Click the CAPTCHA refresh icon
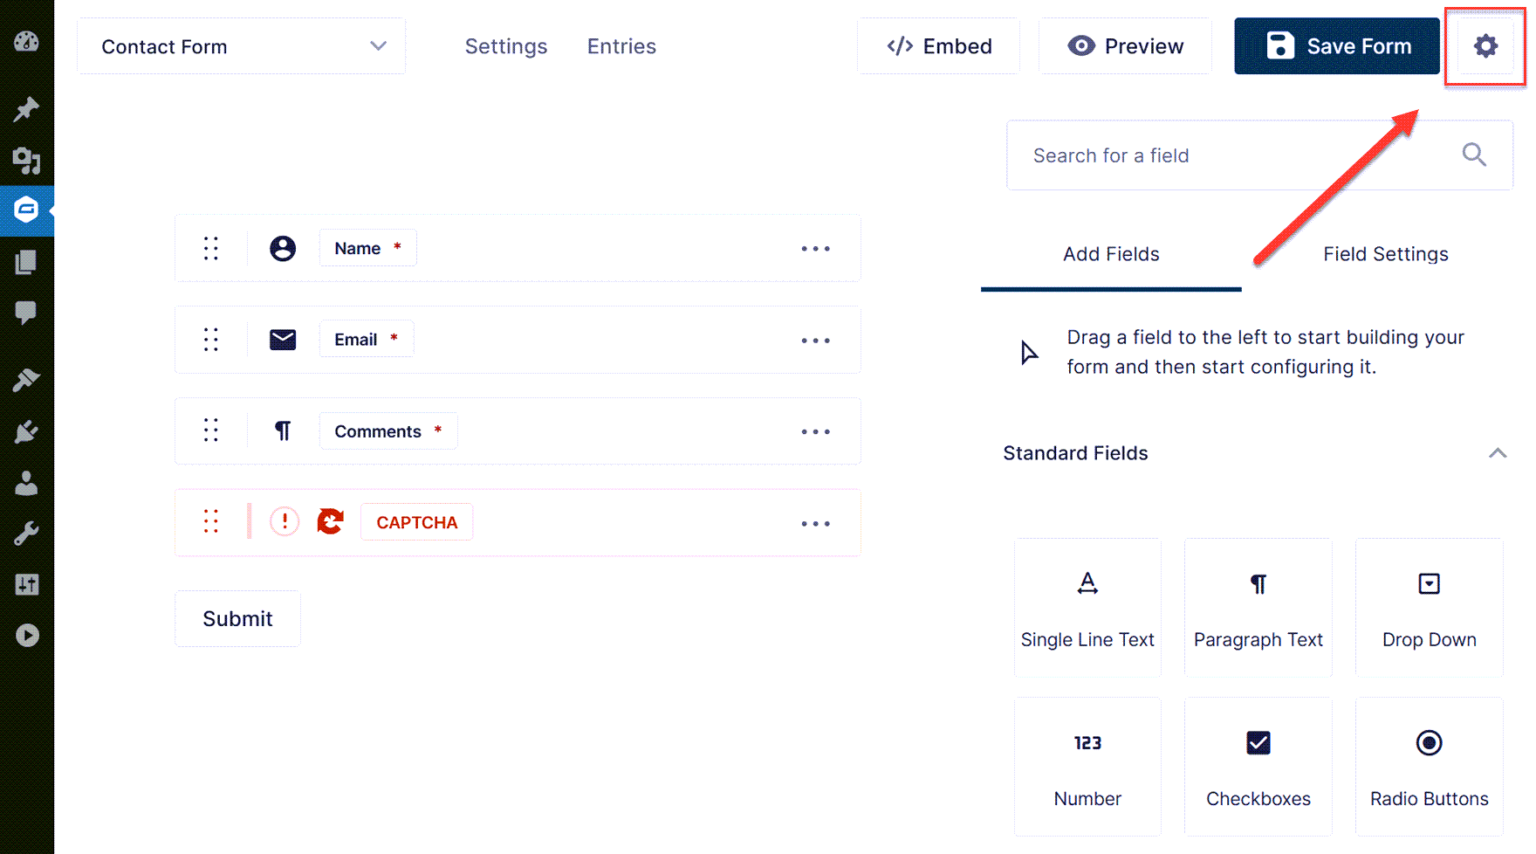The width and height of the screenshot is (1536, 854). [330, 521]
